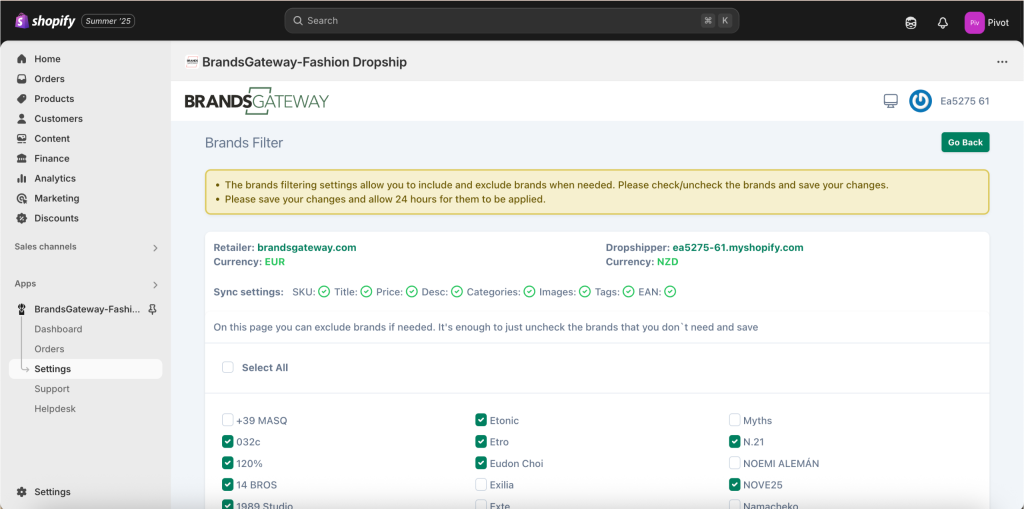Expand the Sales channels section chevron
Viewport: 1024px width, 509px height.
coord(155,248)
